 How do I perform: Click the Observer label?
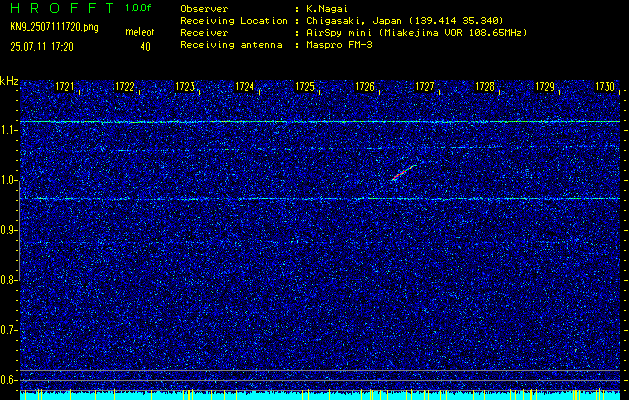(x=204, y=9)
